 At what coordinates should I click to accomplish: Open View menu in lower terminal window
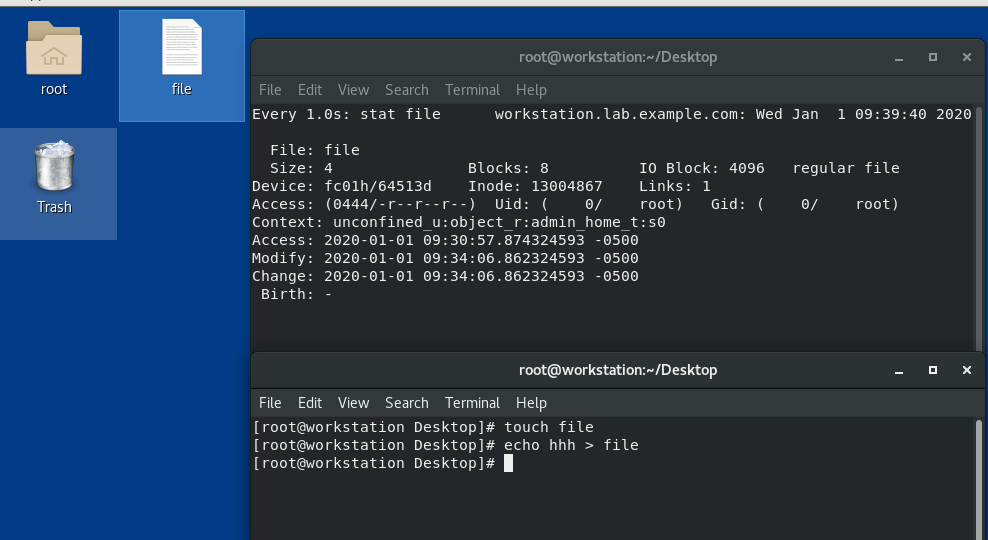353,403
